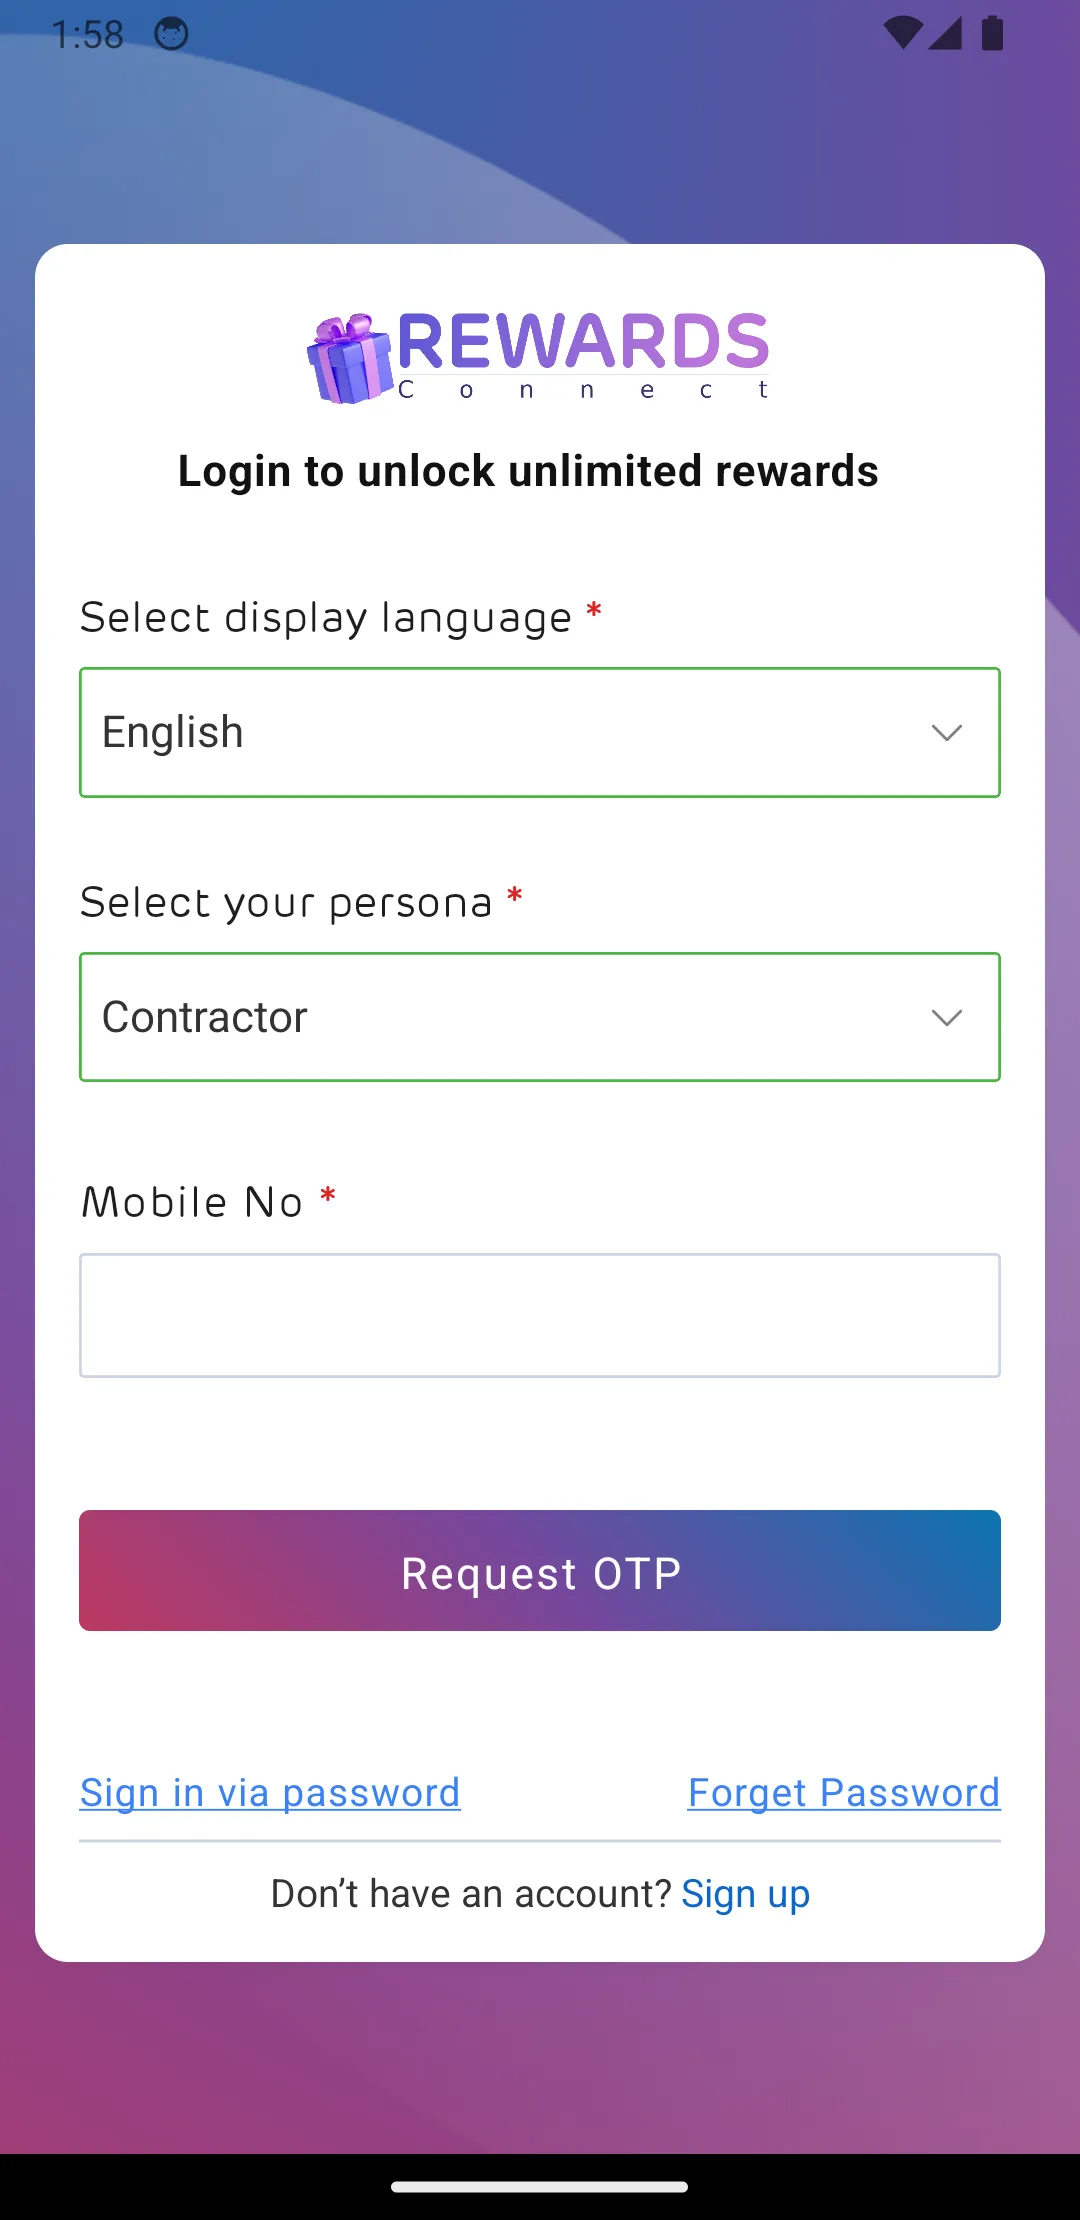
Task: Click the chevron arrow in the persona field
Action: 946,1018
